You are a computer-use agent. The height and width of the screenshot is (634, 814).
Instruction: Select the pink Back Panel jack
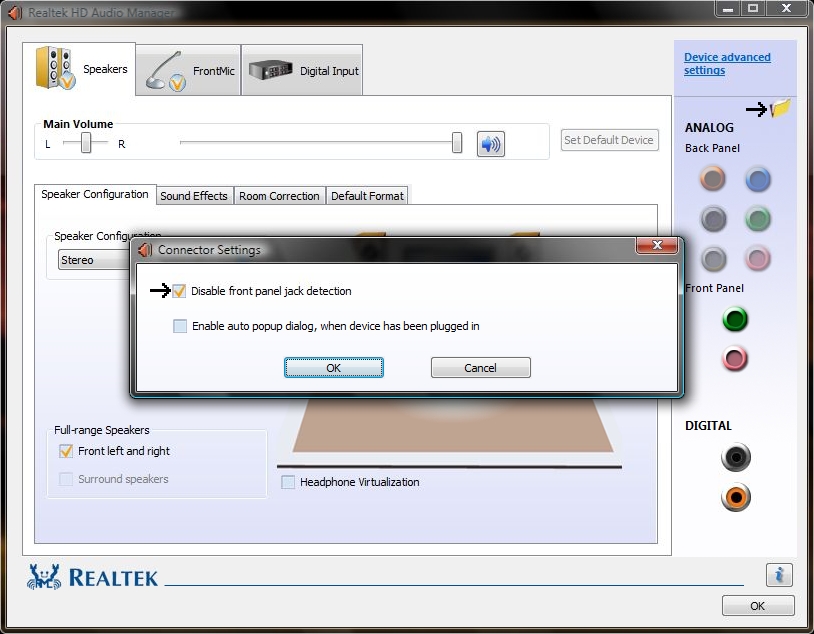pos(757,258)
